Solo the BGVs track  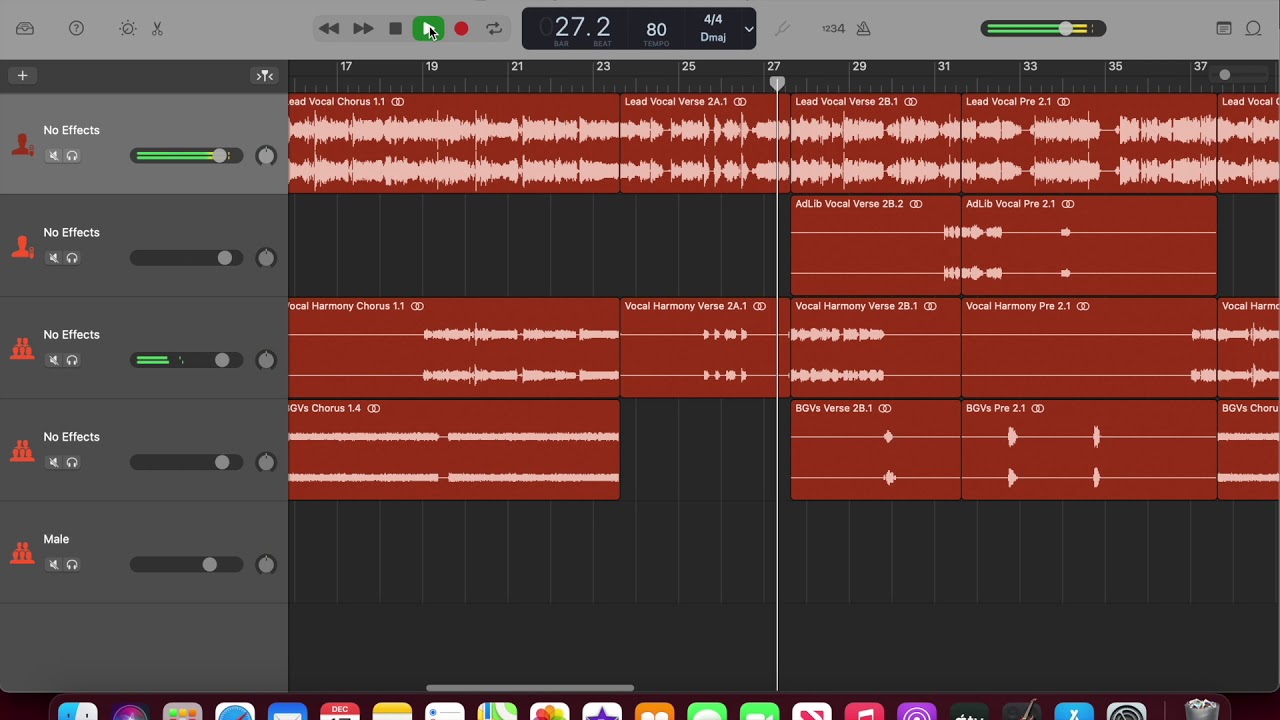(x=72, y=462)
